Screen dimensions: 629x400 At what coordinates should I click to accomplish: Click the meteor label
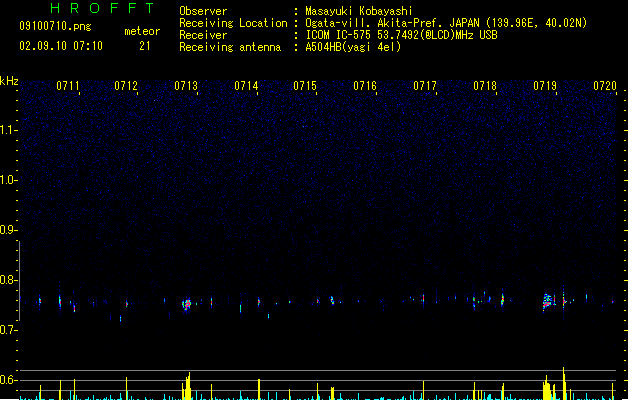pyautogui.click(x=142, y=31)
